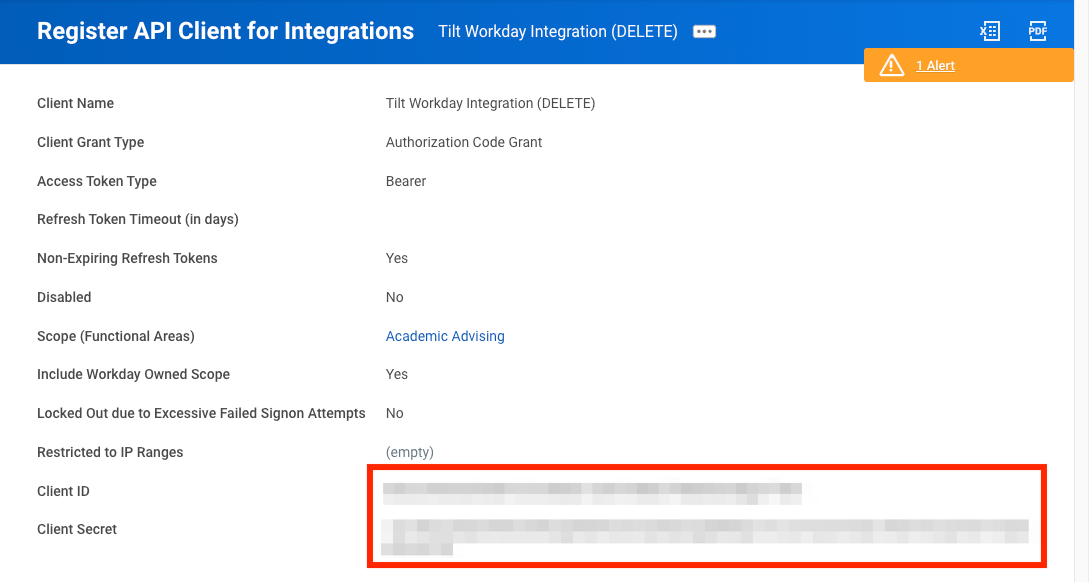
Task: Open the 1 Alert link
Action: point(935,65)
